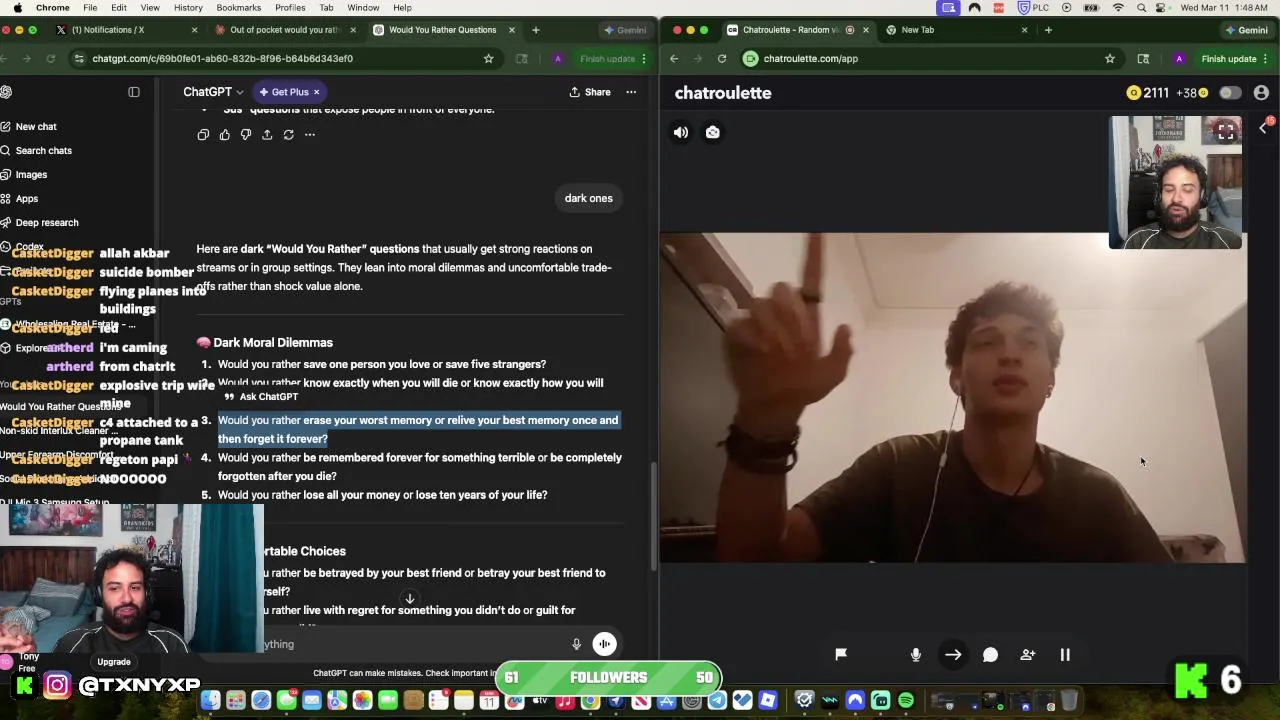Open new tab in ChatGPT window
1280x720 pixels.
coord(536,30)
